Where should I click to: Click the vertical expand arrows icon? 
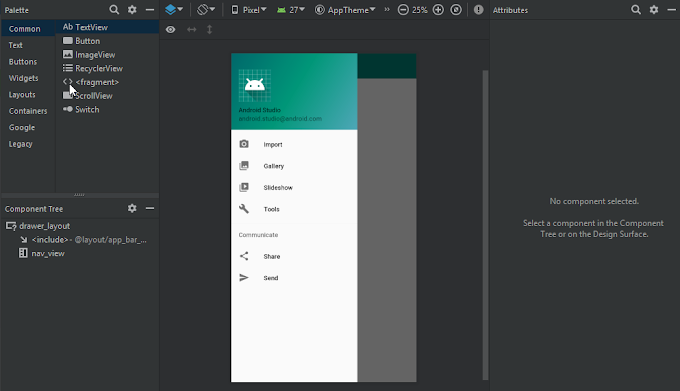click(x=209, y=29)
